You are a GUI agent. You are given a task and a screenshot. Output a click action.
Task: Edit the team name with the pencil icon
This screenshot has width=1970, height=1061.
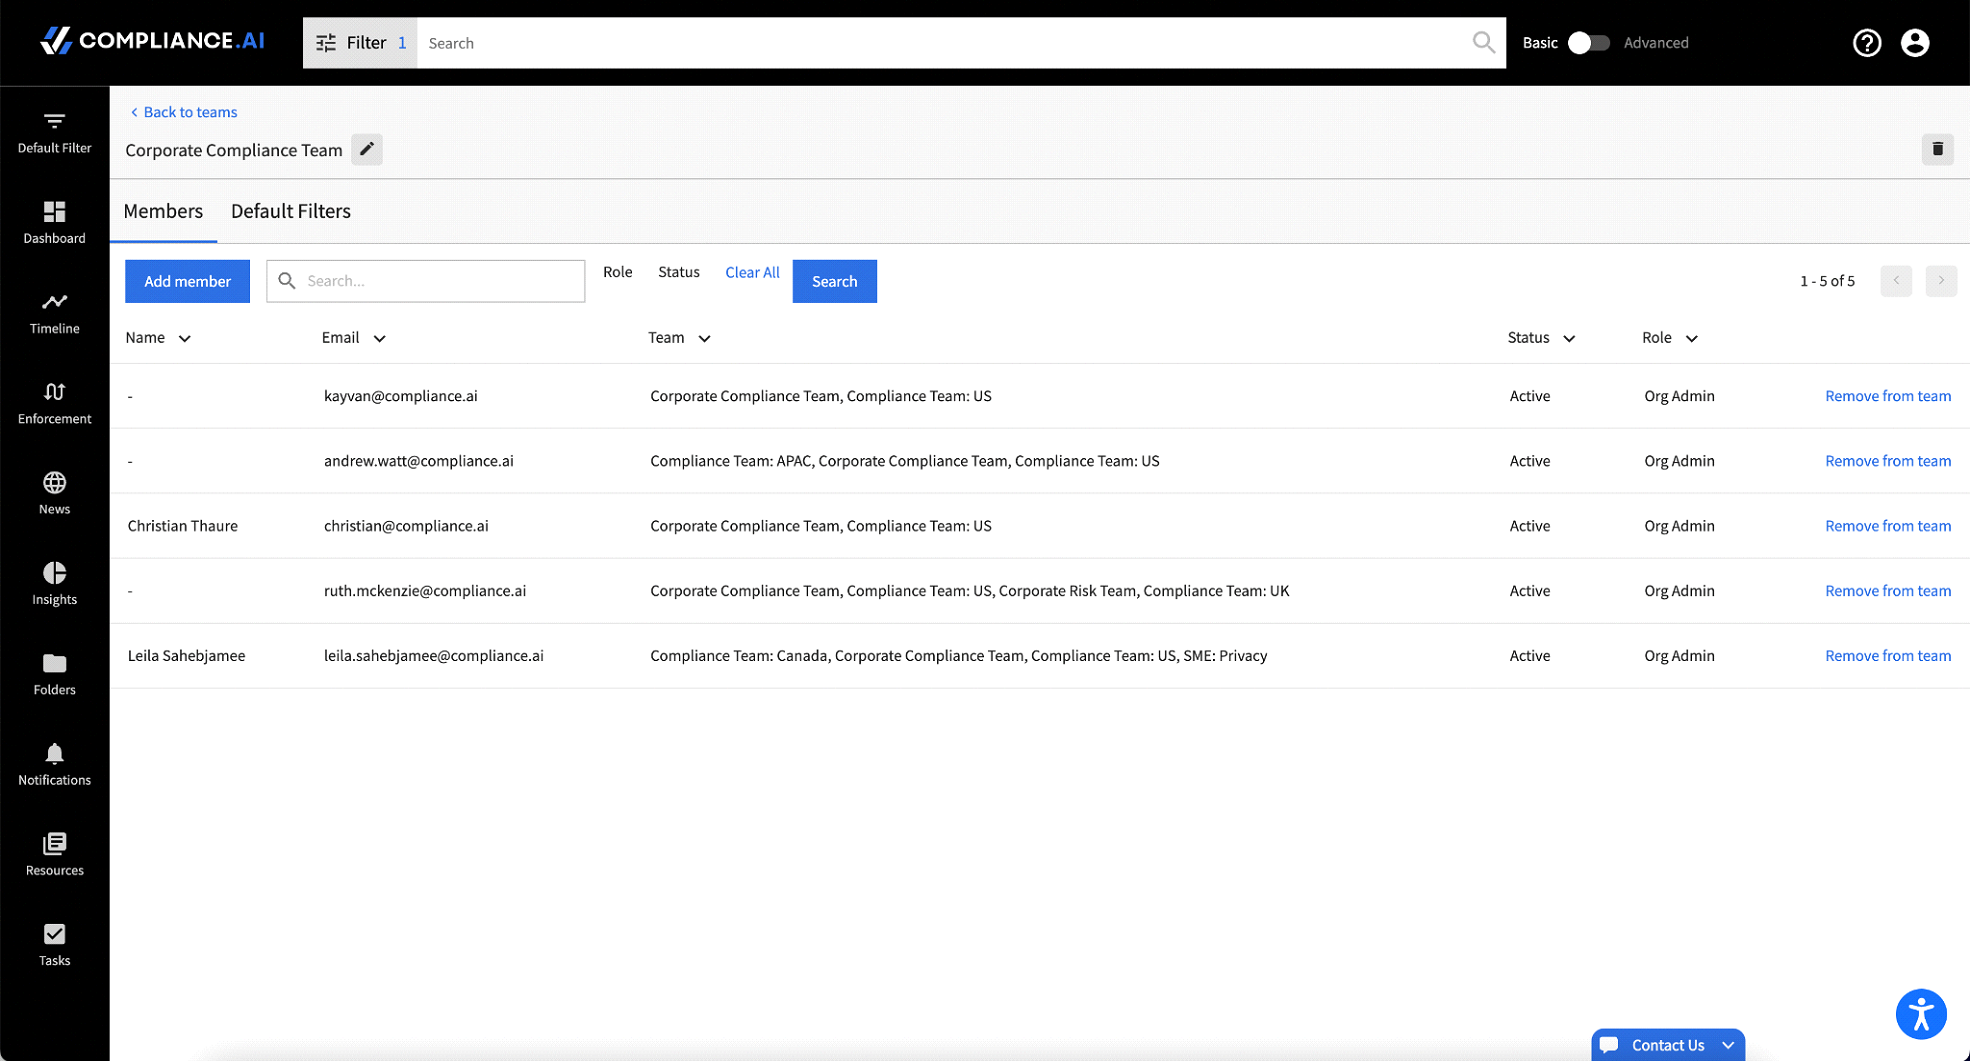click(x=366, y=149)
